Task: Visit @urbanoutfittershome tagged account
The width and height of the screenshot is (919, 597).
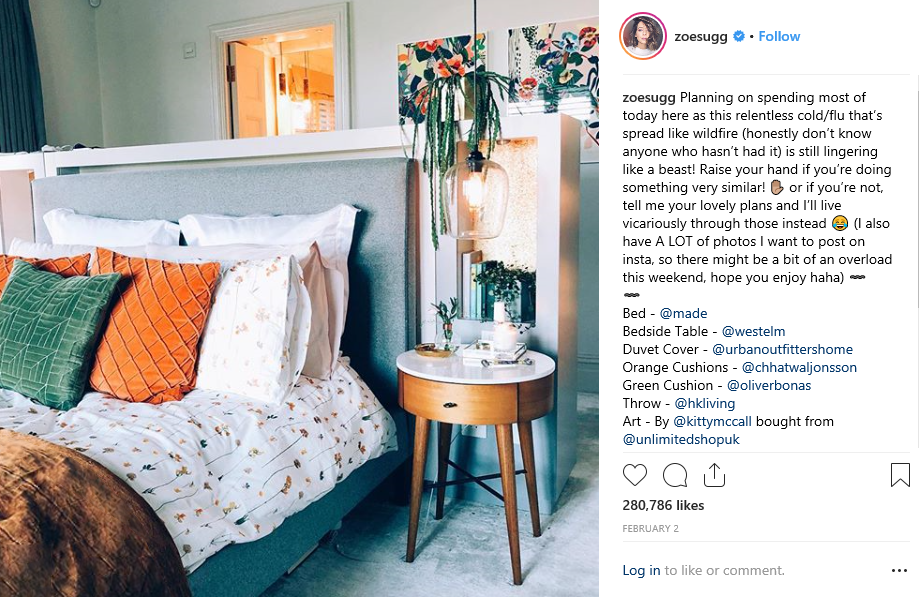Action: 782,350
